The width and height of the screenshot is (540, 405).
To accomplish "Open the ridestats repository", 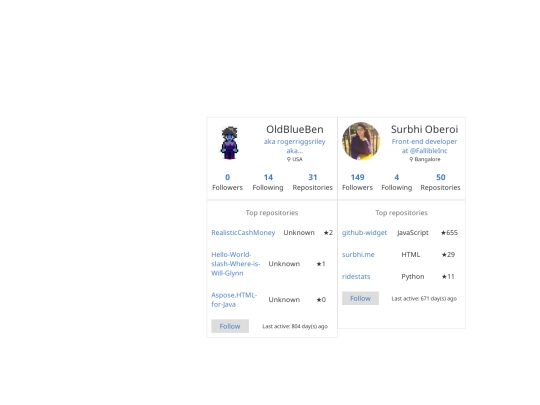I will (356, 277).
